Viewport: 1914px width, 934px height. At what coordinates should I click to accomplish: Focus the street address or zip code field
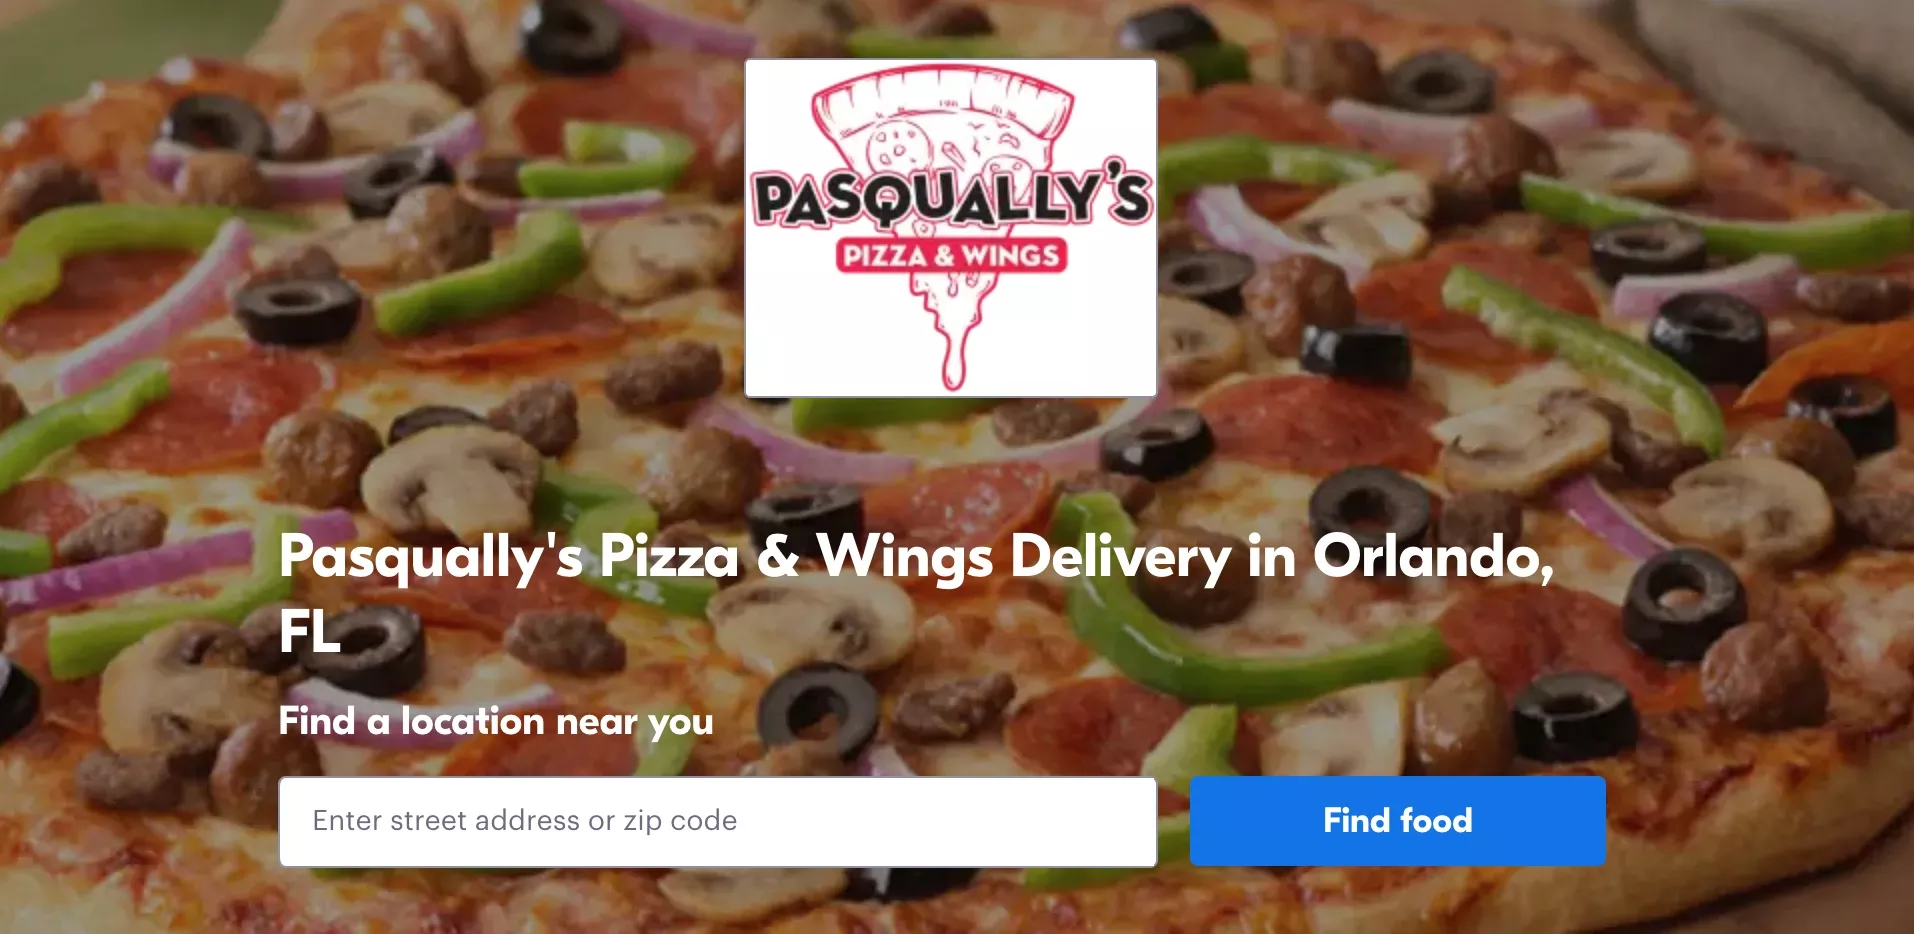point(718,821)
